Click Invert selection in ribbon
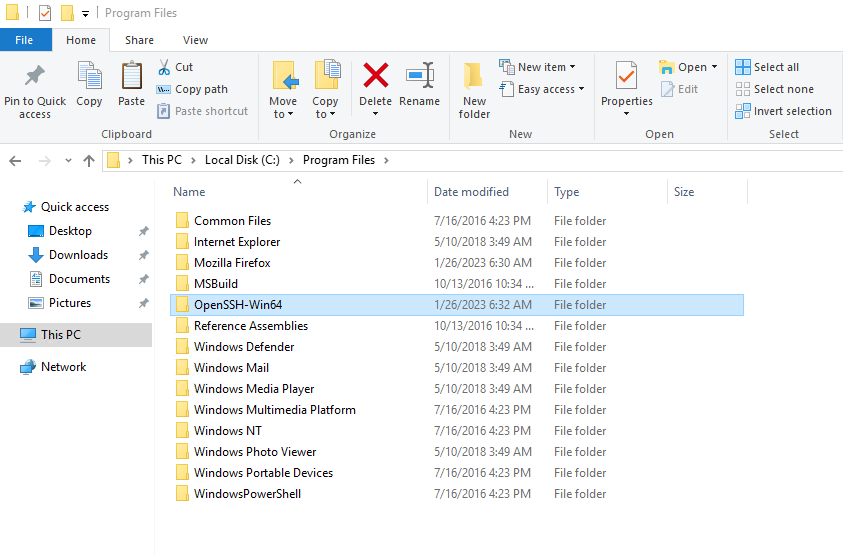 point(783,111)
